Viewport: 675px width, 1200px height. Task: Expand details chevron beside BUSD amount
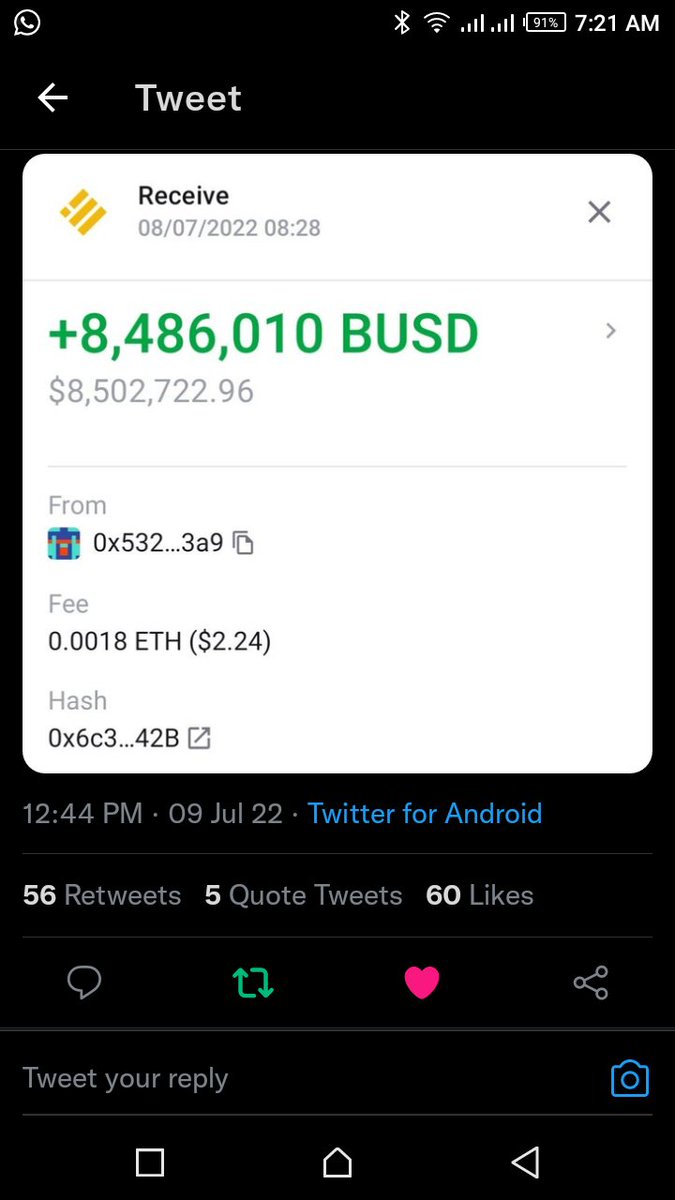point(611,331)
